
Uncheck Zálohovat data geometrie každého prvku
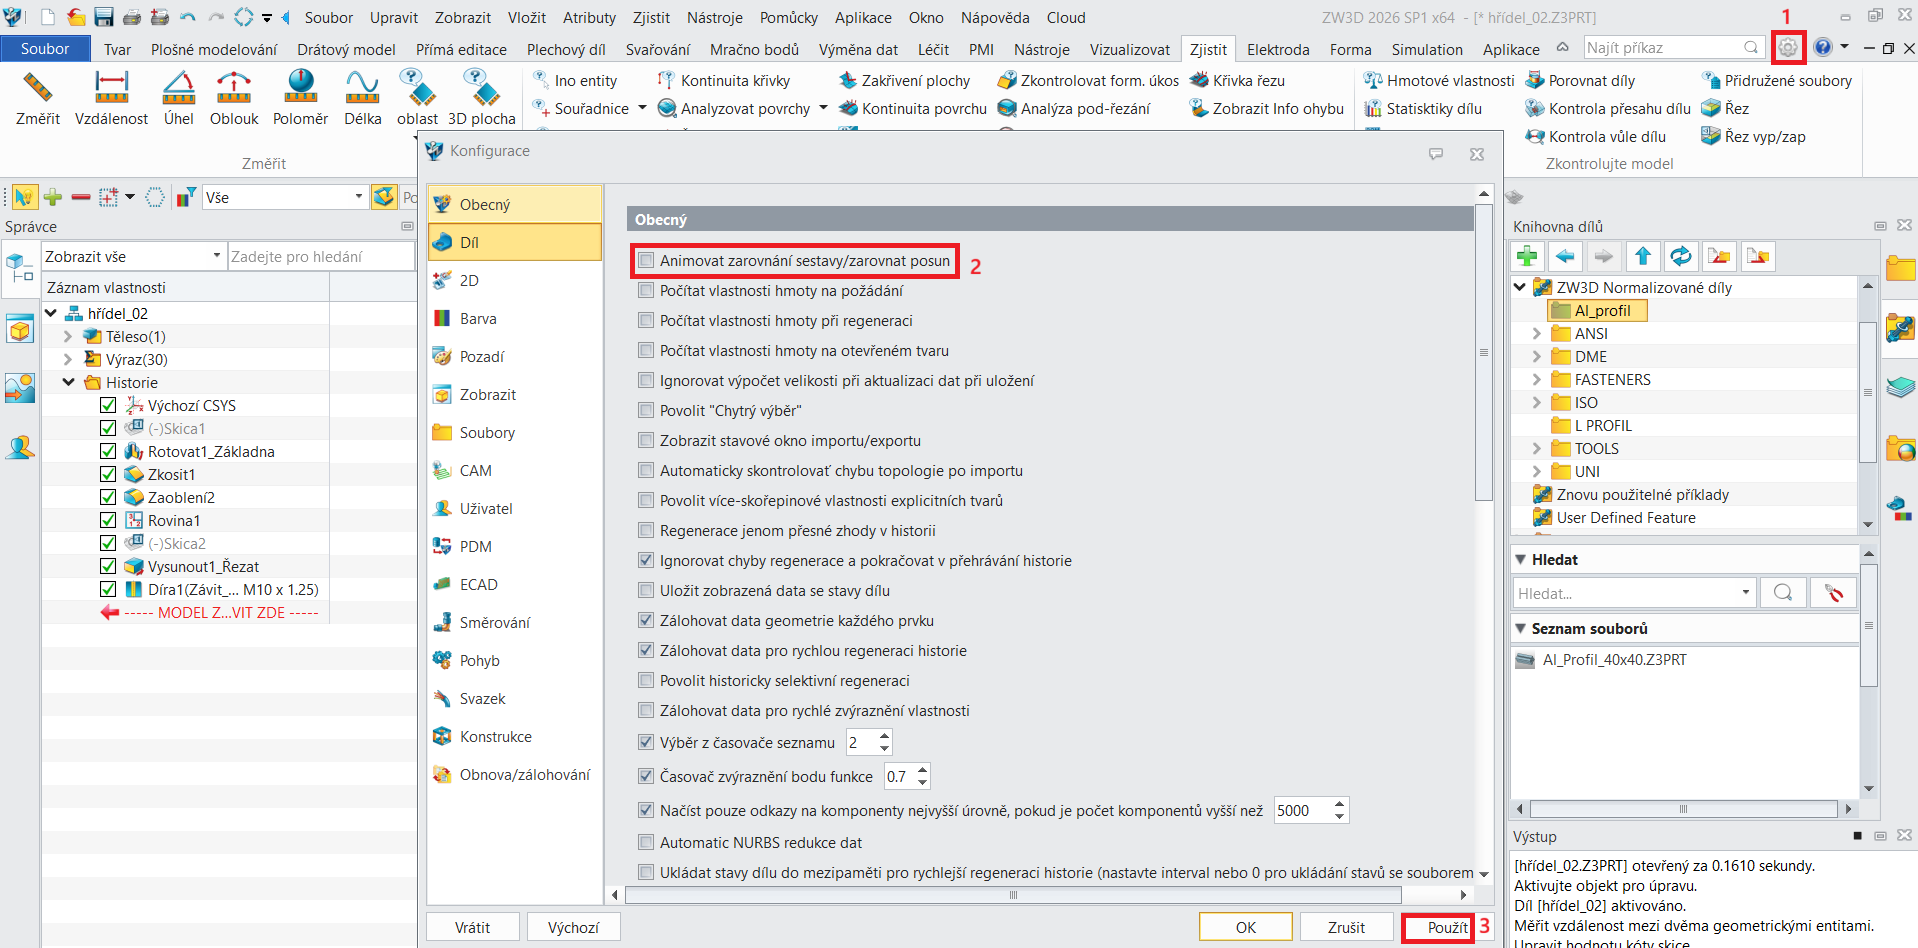[646, 621]
